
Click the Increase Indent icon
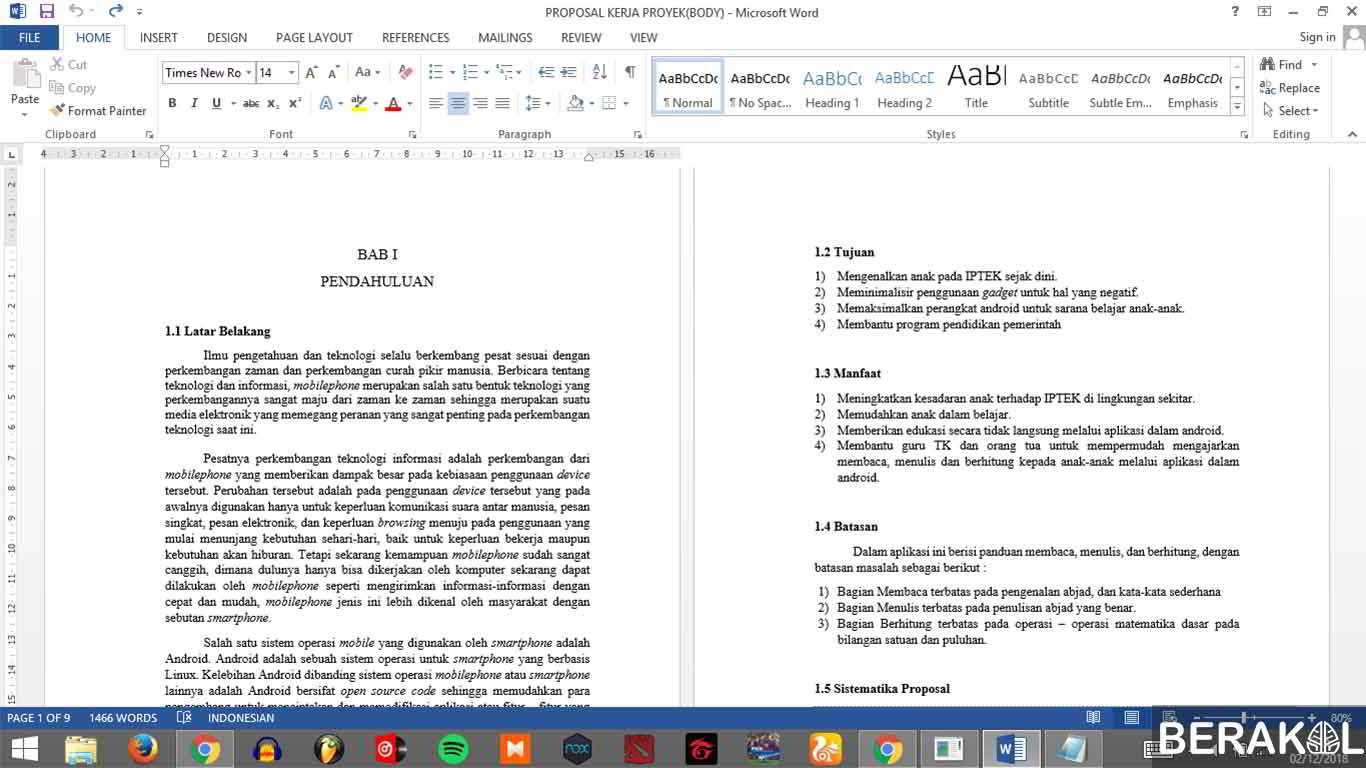click(569, 72)
